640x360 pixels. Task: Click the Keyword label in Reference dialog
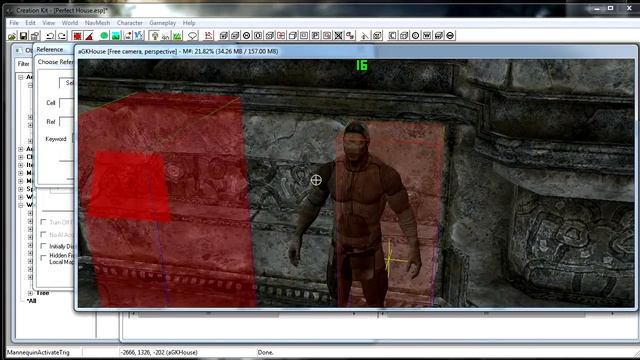[56, 139]
